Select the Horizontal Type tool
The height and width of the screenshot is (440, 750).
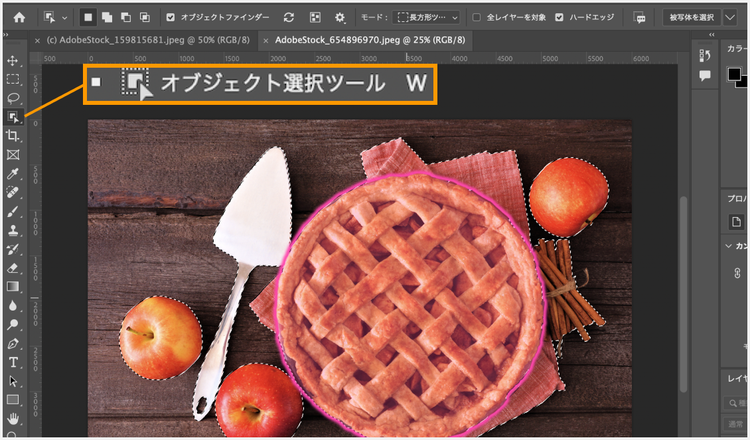coord(13,363)
